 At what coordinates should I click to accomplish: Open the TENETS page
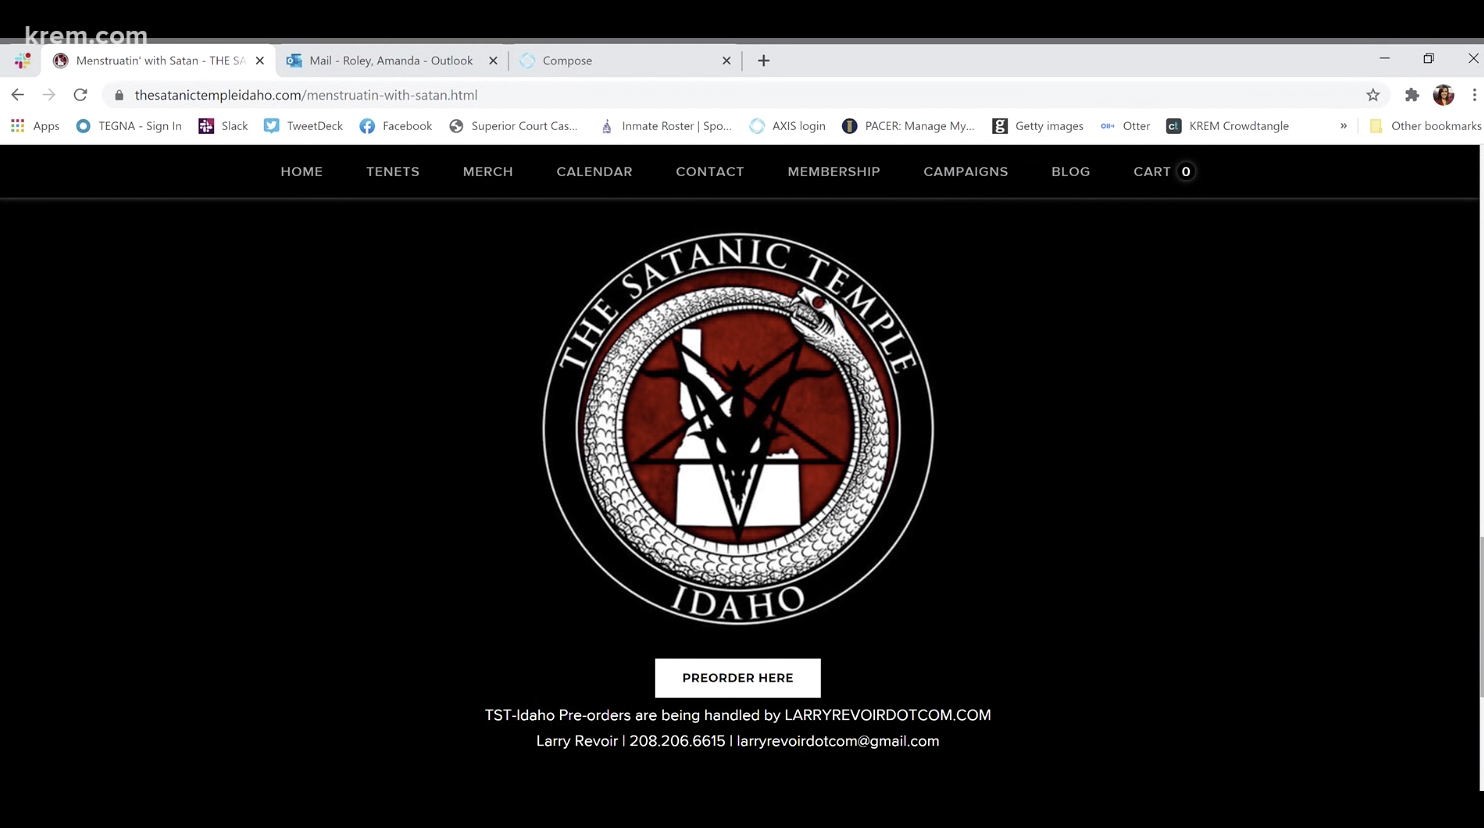pyautogui.click(x=393, y=172)
